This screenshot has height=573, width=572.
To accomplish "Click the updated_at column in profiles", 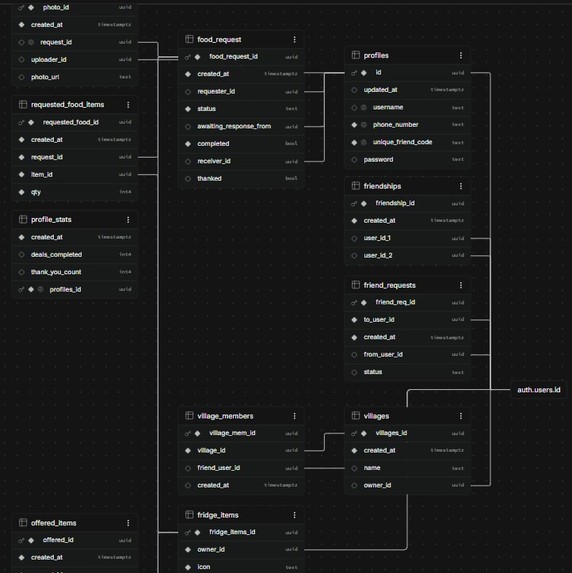I will pyautogui.click(x=408, y=90).
